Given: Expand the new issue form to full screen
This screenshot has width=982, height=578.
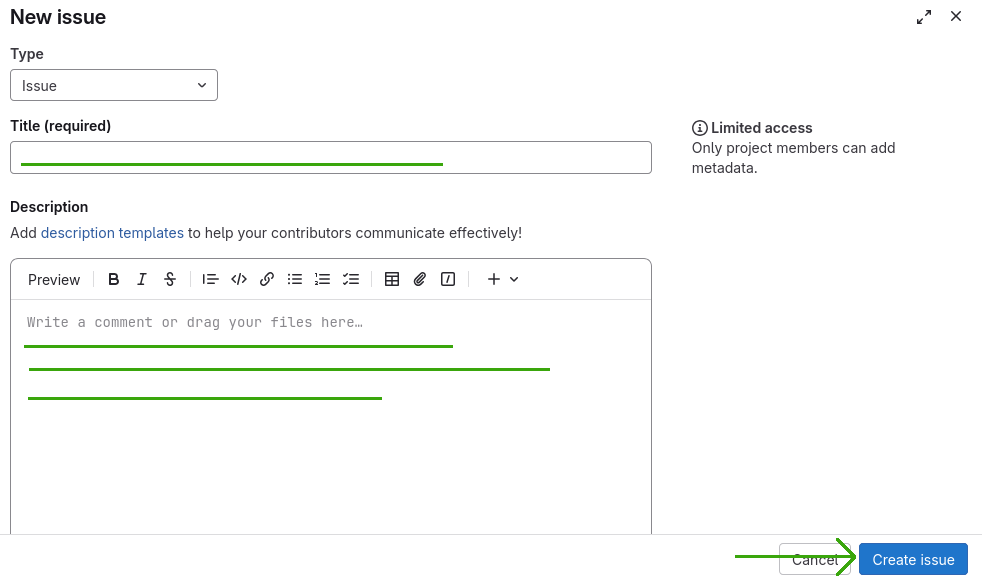Looking at the screenshot, I should coord(924,17).
